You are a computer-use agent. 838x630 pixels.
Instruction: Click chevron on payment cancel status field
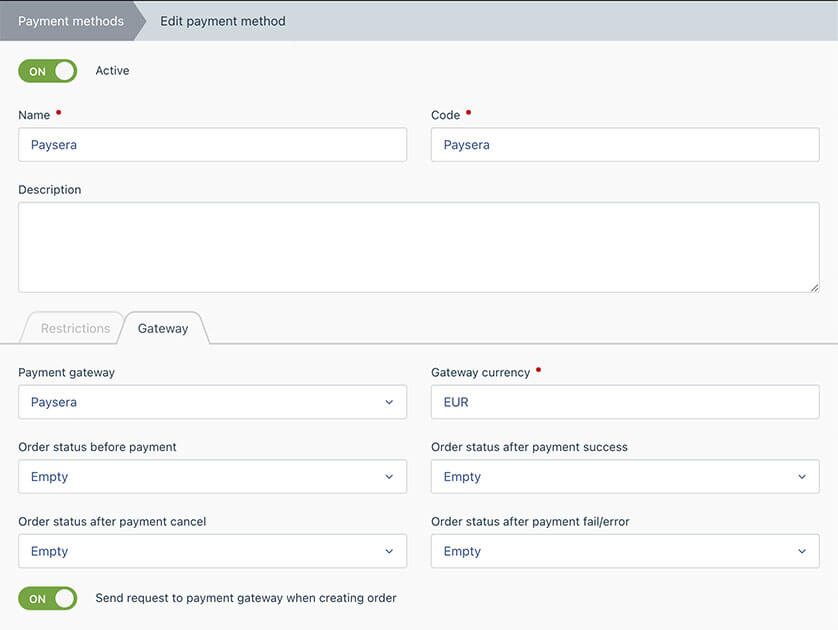point(389,551)
